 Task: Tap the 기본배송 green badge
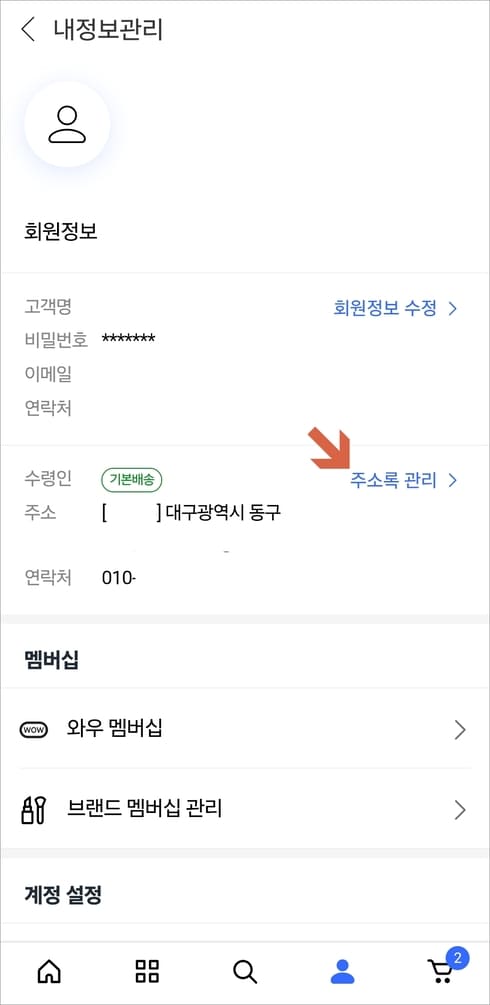131,479
